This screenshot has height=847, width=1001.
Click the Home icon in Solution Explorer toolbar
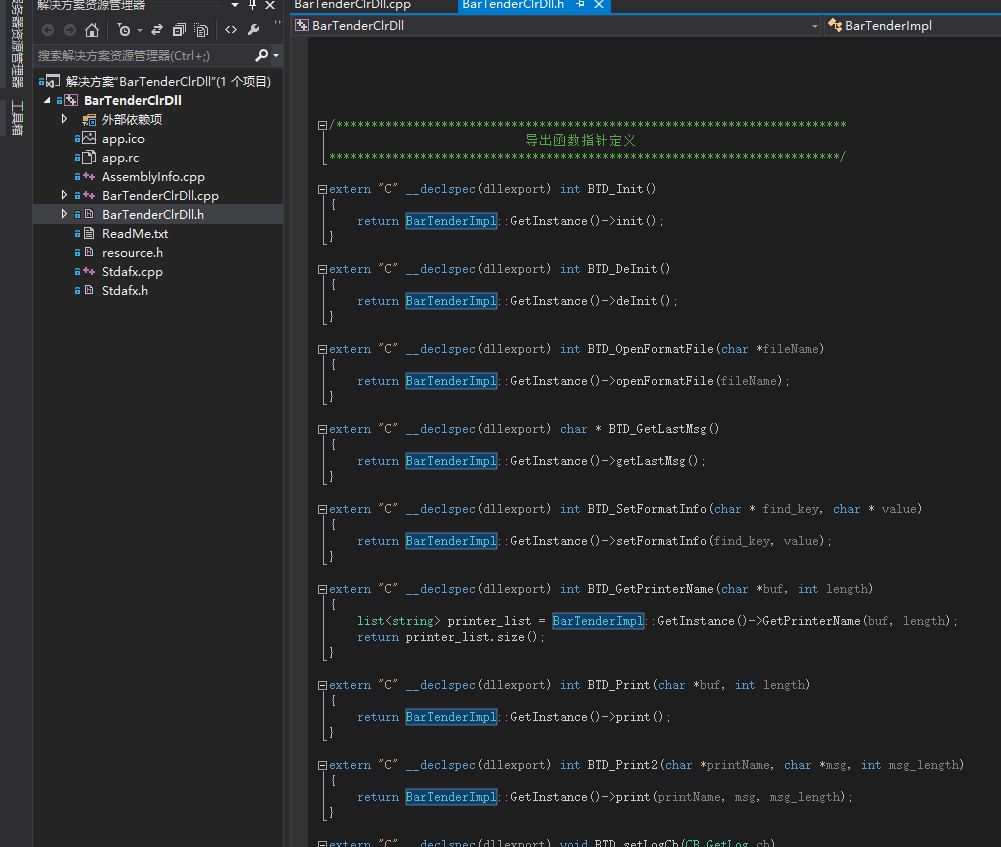(92, 30)
